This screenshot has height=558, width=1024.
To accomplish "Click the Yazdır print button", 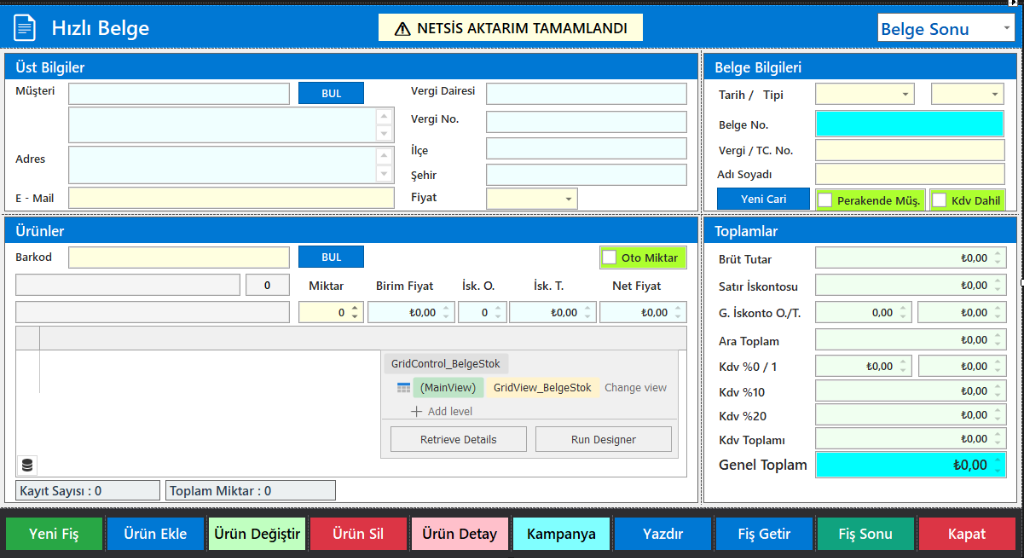I will 663,534.
